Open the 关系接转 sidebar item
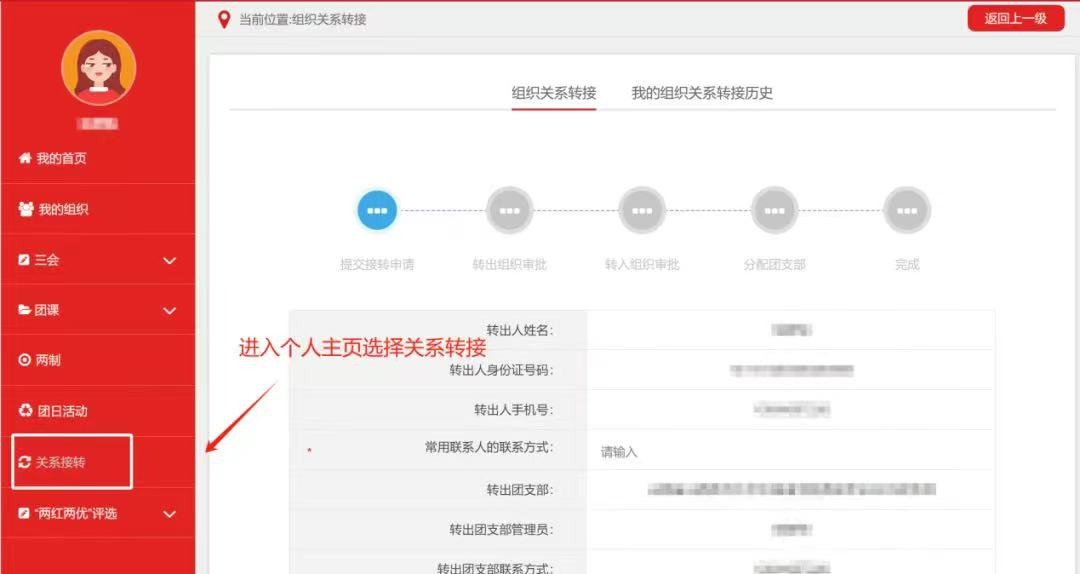1080x574 pixels. (61, 462)
